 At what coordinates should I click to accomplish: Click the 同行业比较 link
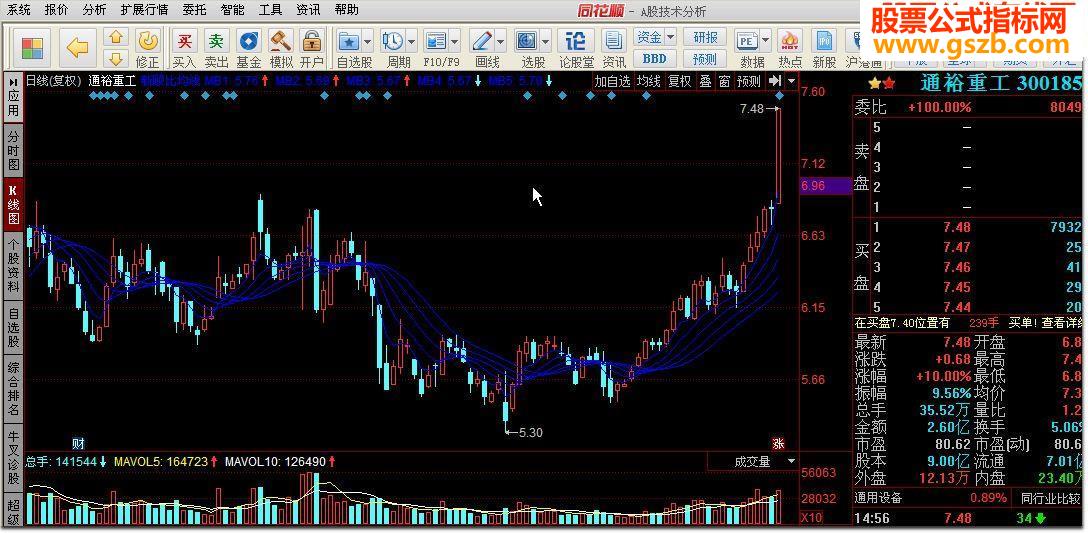click(1050, 498)
